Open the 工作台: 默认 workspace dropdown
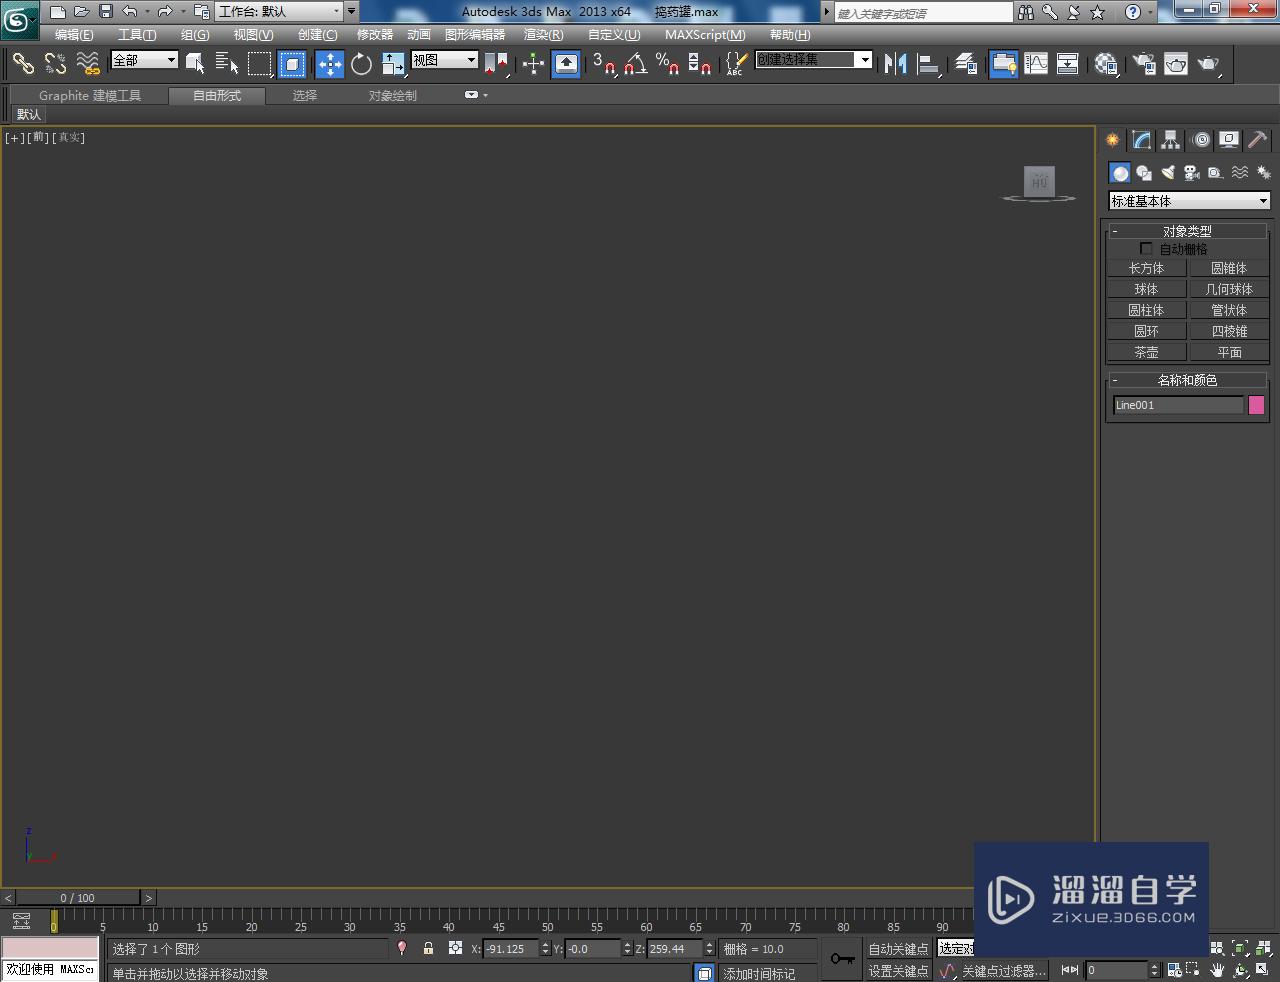Viewport: 1280px width, 982px height. tap(279, 12)
